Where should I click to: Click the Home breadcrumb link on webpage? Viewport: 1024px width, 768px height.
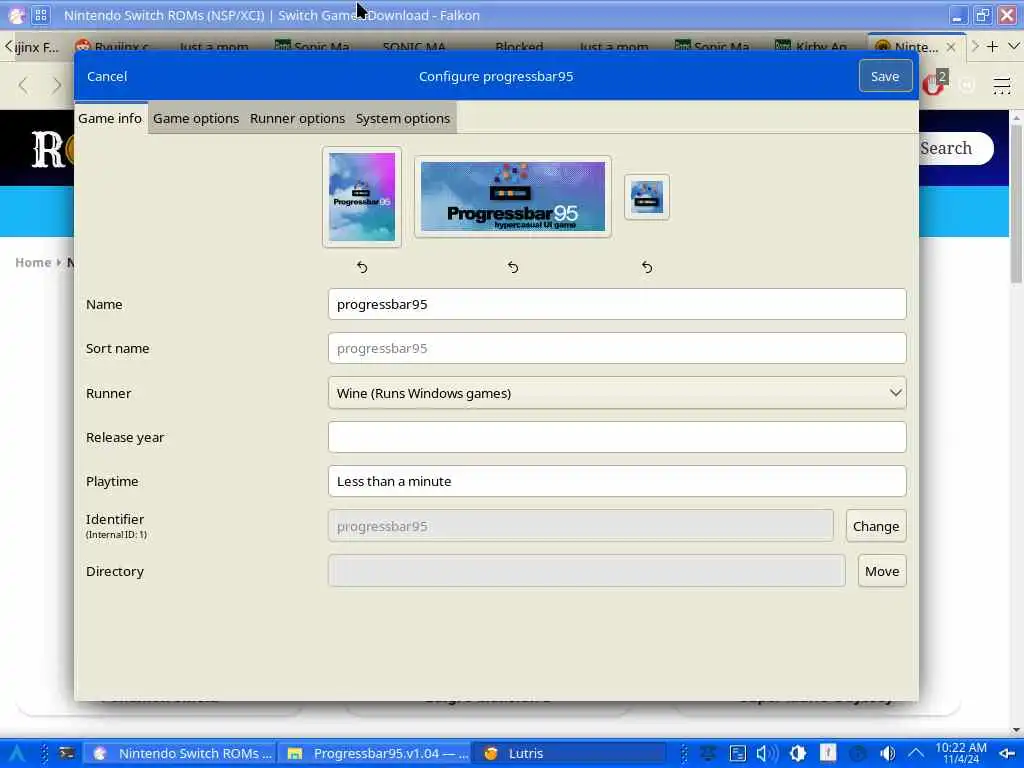[x=33, y=263]
